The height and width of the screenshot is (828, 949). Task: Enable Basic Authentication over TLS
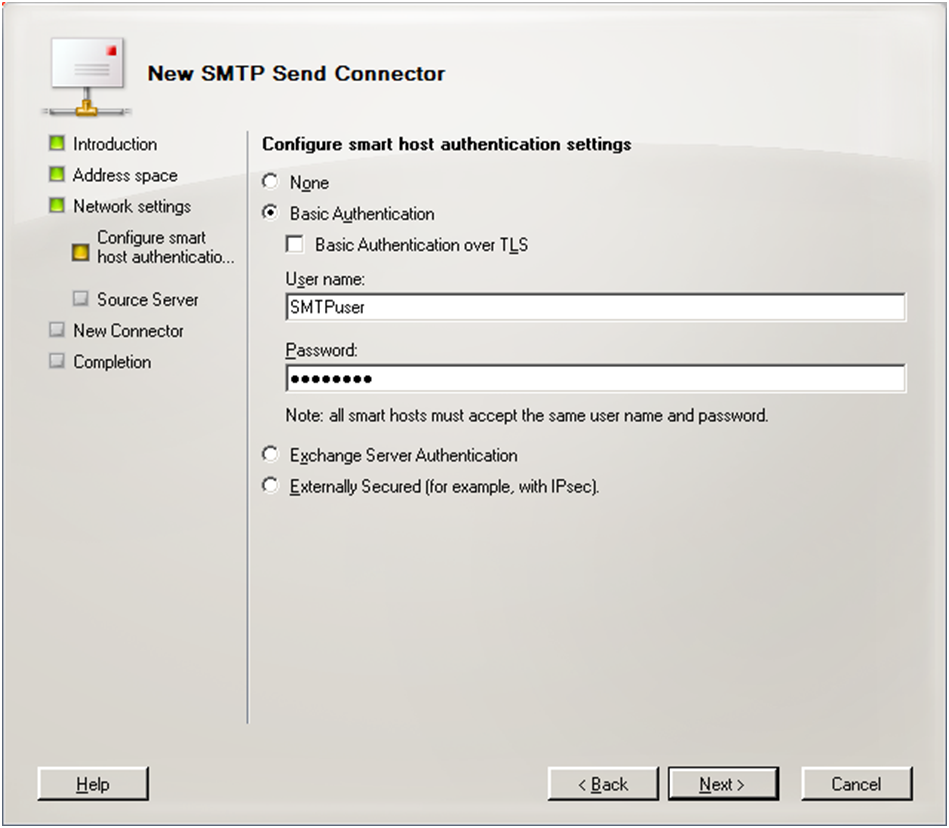coord(295,244)
